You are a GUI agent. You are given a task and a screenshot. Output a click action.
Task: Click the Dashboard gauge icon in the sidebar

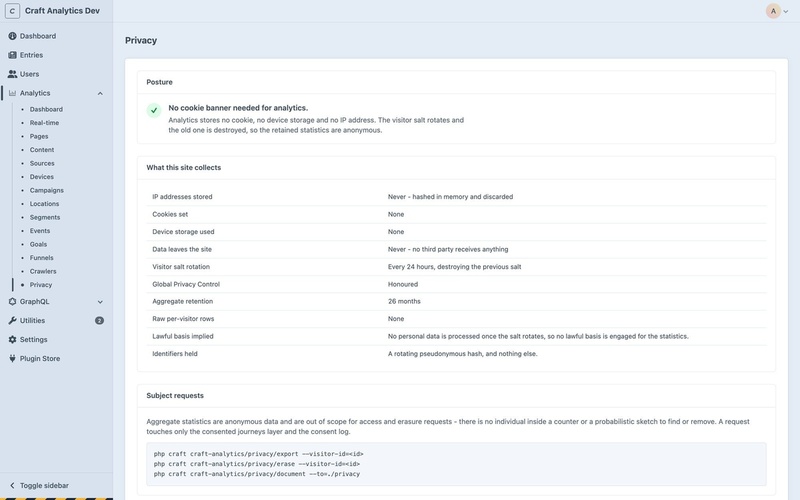click(x=12, y=36)
